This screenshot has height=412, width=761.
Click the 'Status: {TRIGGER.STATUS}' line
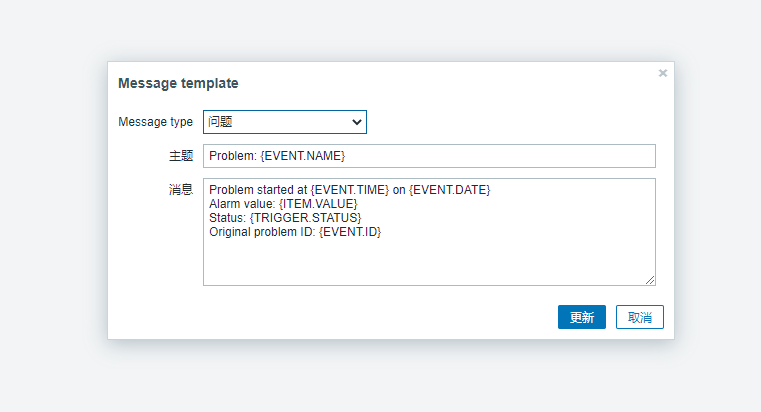click(x=285, y=218)
